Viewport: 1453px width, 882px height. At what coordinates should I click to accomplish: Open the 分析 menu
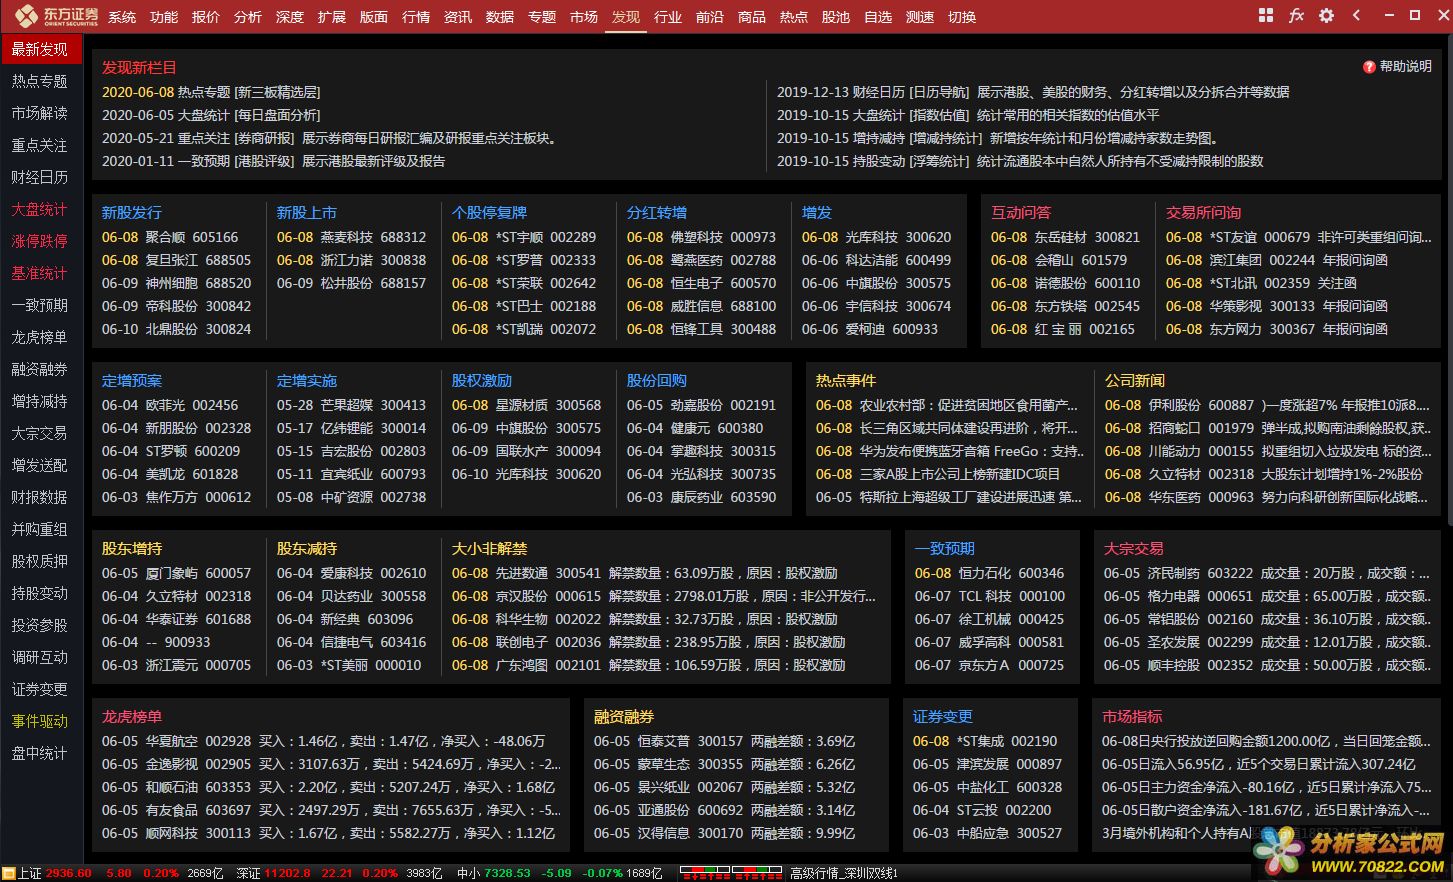[x=248, y=17]
